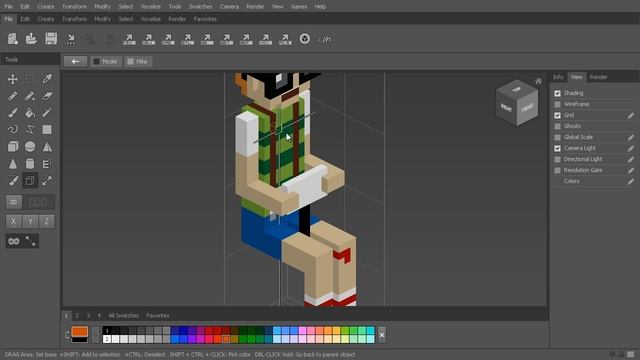This screenshot has height=360, width=640.
Task: Toggle the X axis mirror button
Action: point(13,221)
